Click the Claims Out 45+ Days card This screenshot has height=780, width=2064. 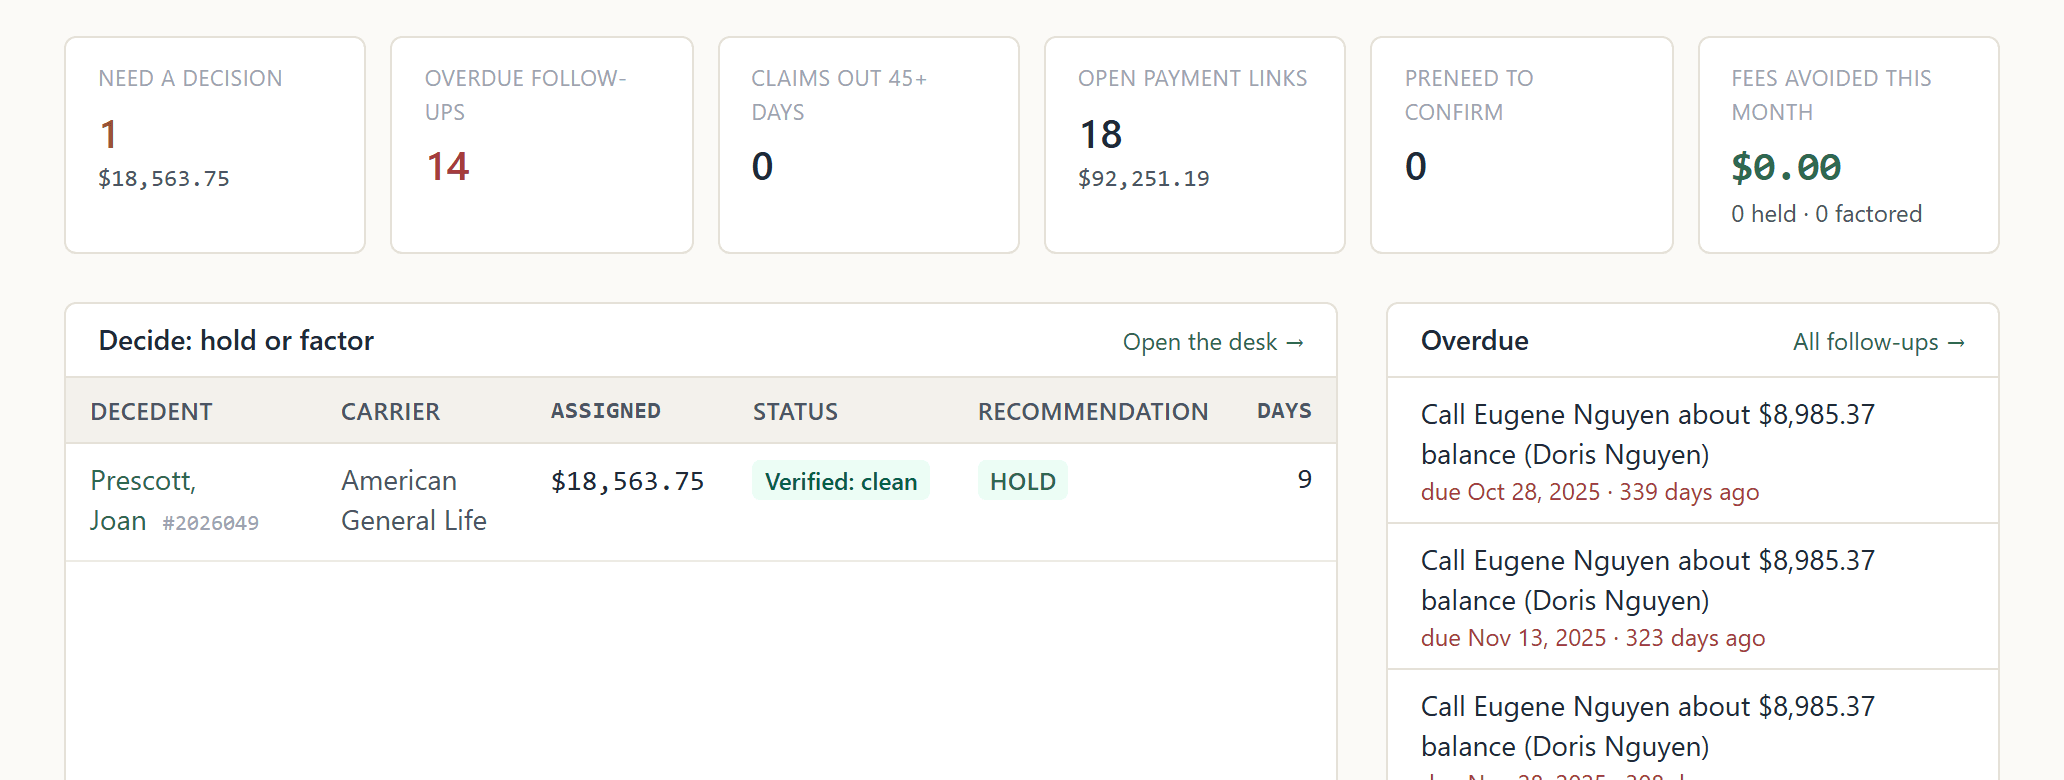click(869, 145)
